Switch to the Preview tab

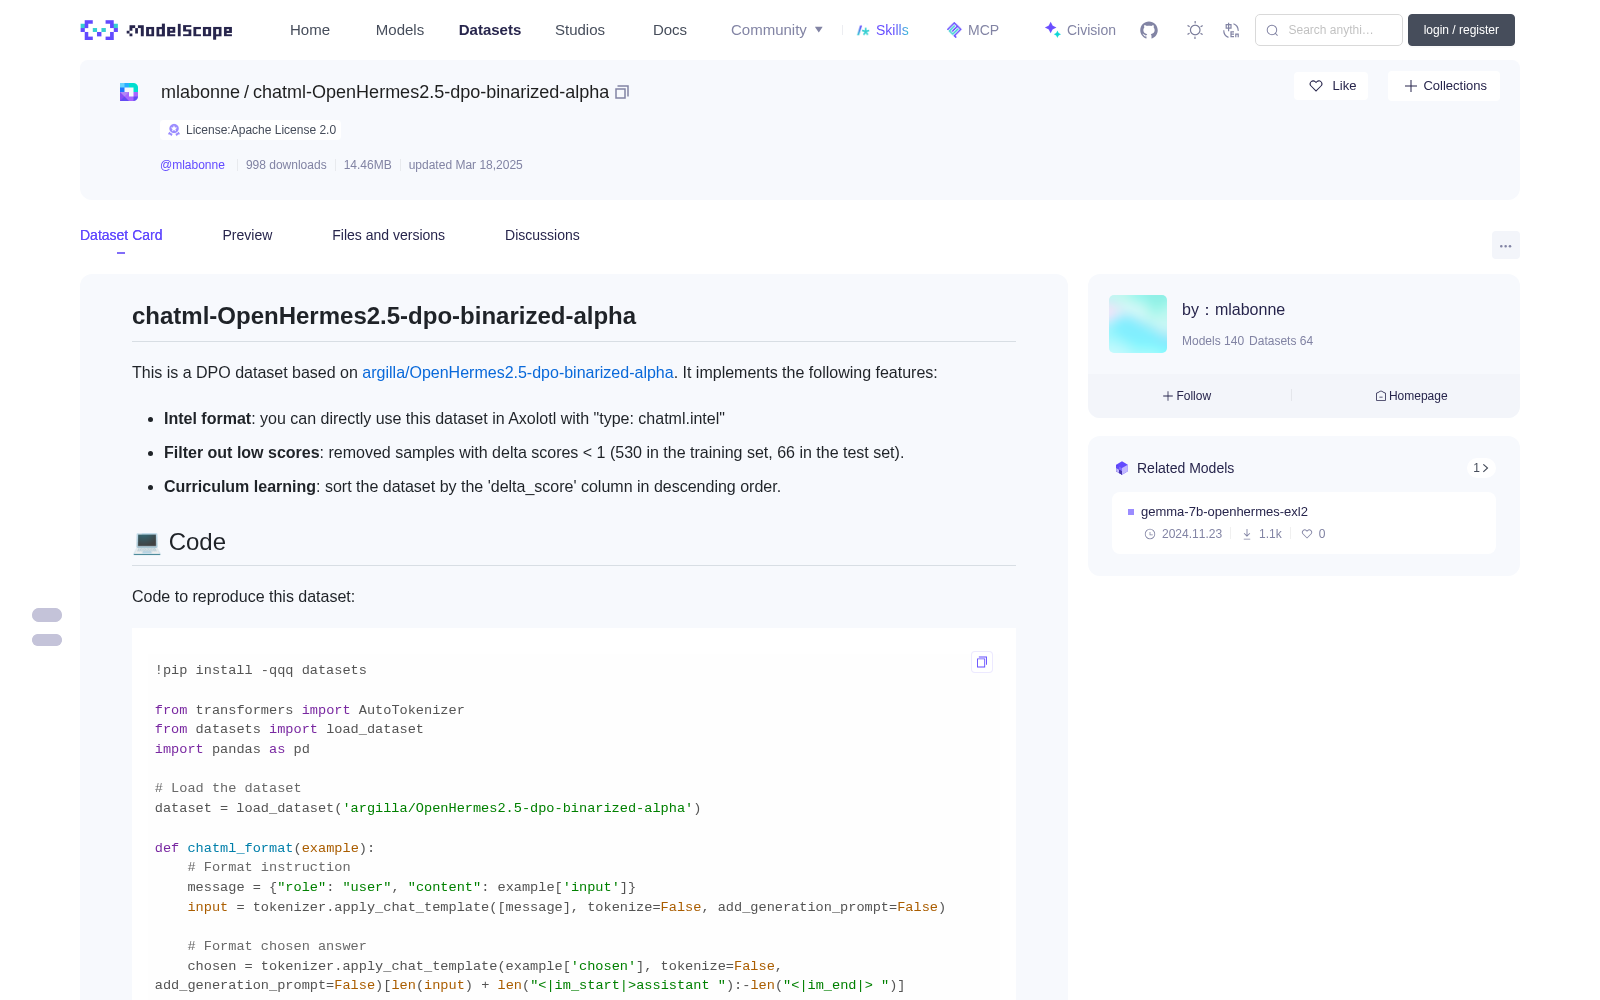[x=247, y=235]
